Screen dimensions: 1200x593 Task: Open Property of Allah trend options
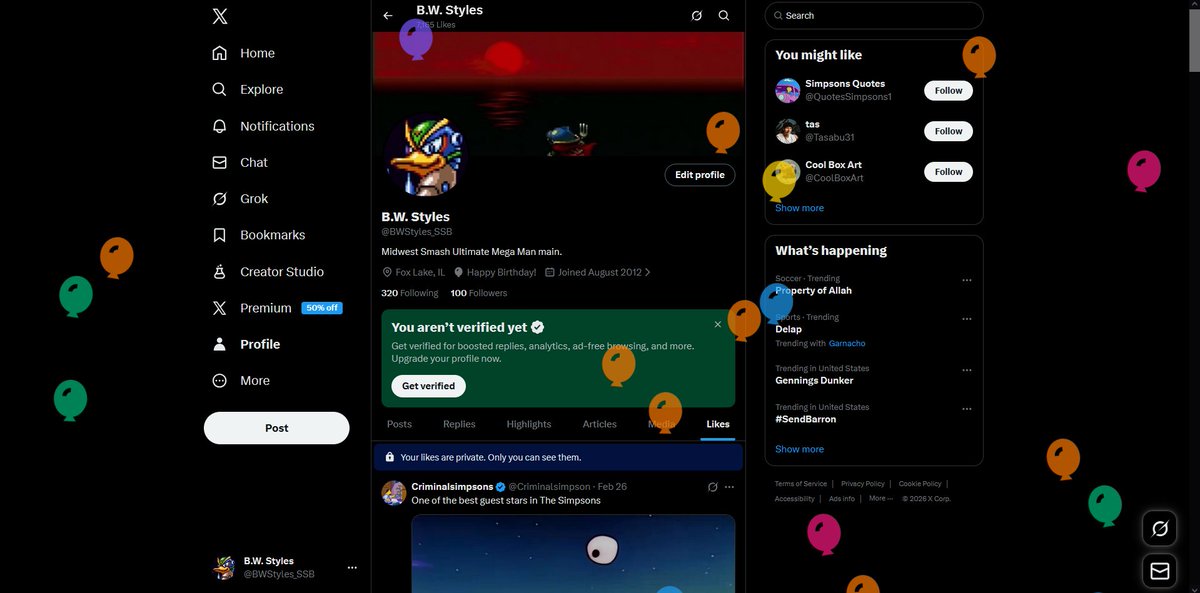[x=967, y=281]
